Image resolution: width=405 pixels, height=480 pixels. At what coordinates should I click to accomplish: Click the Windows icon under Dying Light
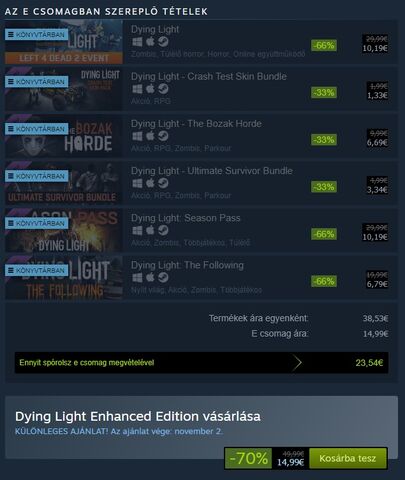137,42
